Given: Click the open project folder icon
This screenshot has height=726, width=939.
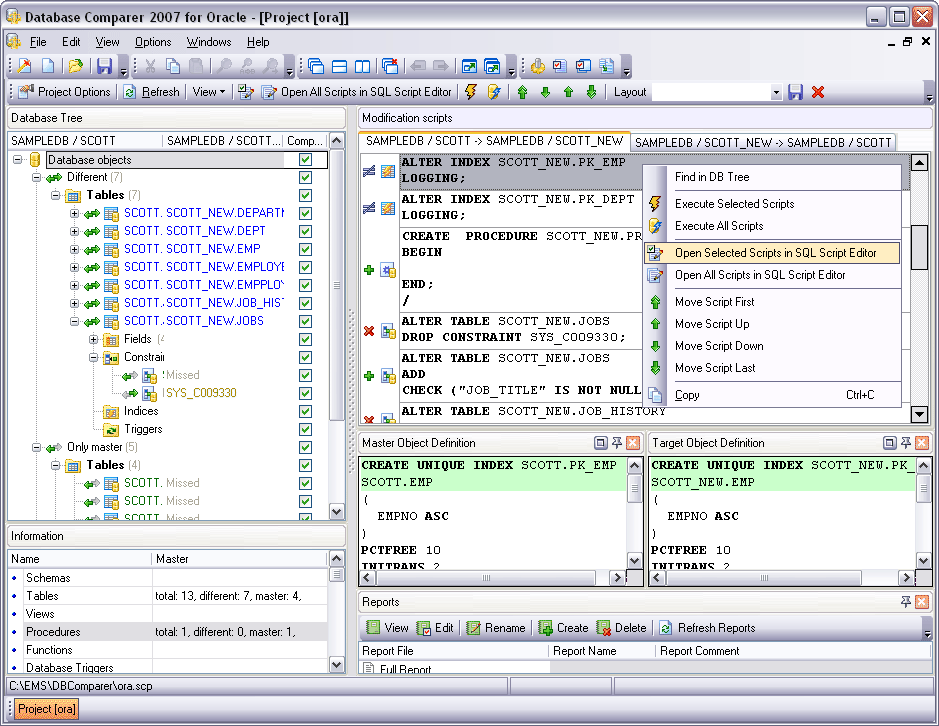Looking at the screenshot, I should [75, 66].
